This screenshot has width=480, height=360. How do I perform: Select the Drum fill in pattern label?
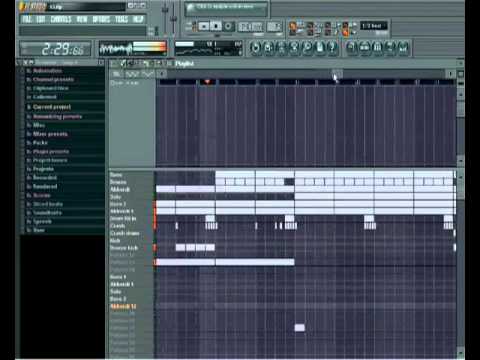123,218
